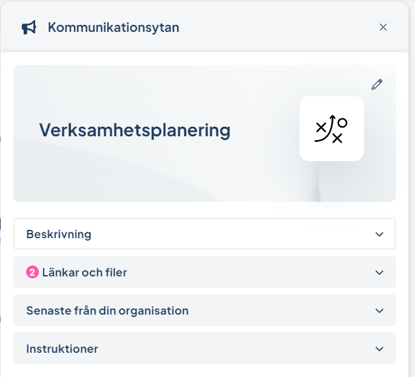Click the empty middle of the Beskrivning row
Screen dimensions: 415x377
(233, 234)
